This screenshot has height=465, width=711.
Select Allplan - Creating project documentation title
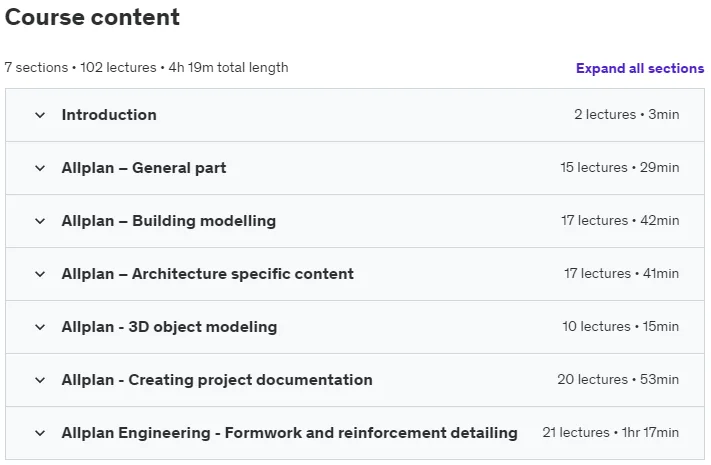click(217, 380)
